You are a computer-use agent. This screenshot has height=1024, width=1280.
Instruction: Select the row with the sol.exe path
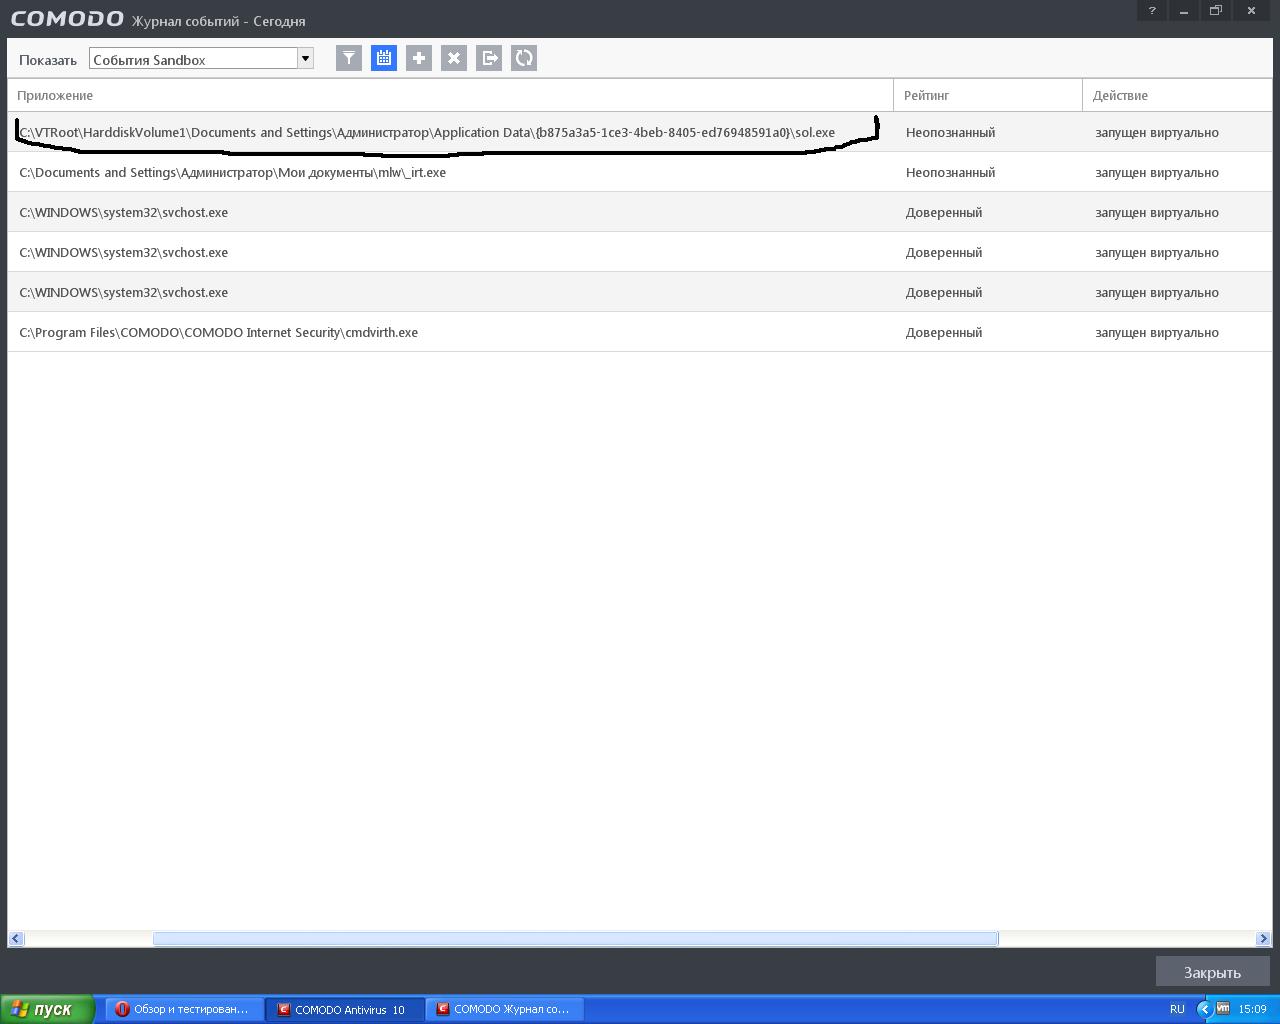[x=640, y=132]
